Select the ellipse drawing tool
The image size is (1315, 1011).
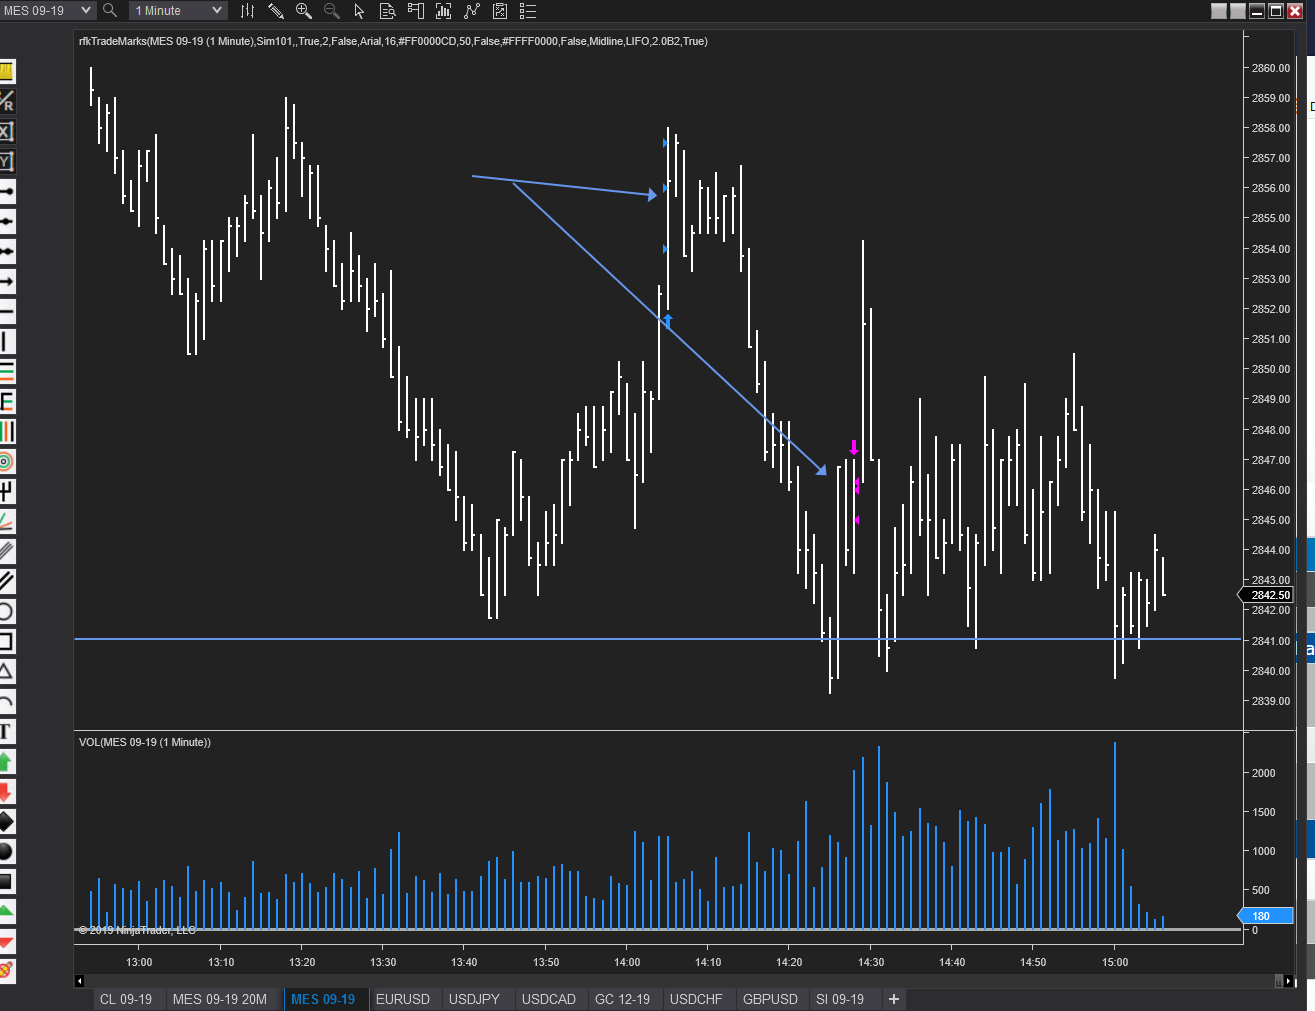click(x=6, y=611)
